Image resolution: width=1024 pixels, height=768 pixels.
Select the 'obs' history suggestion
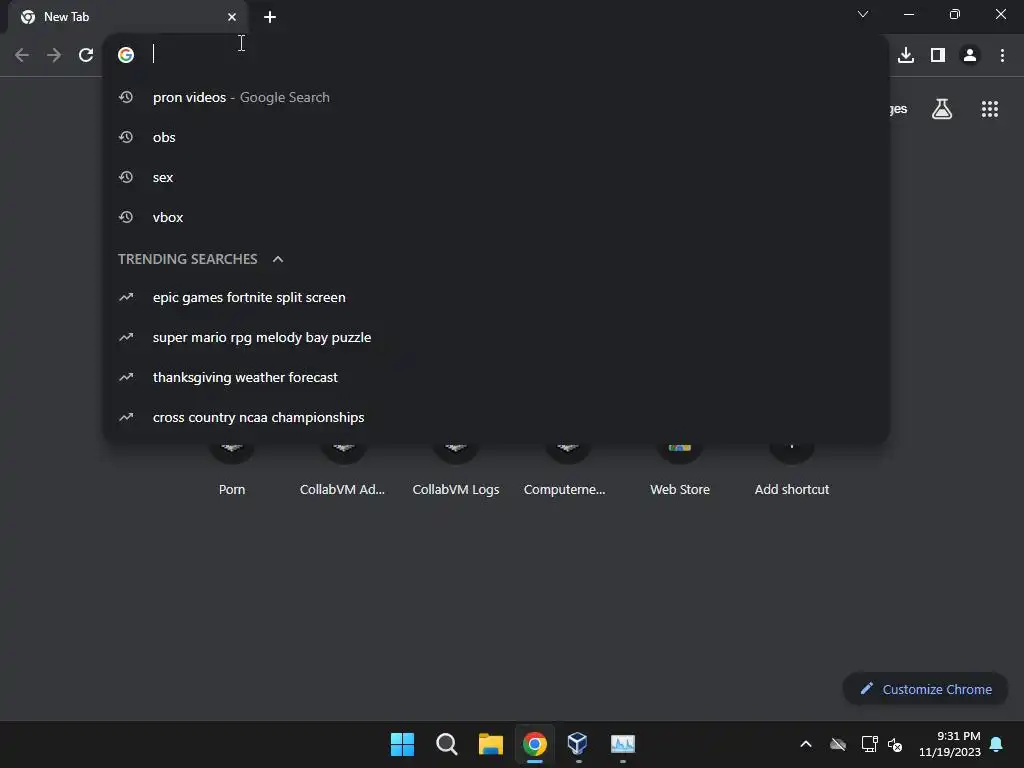(x=496, y=137)
